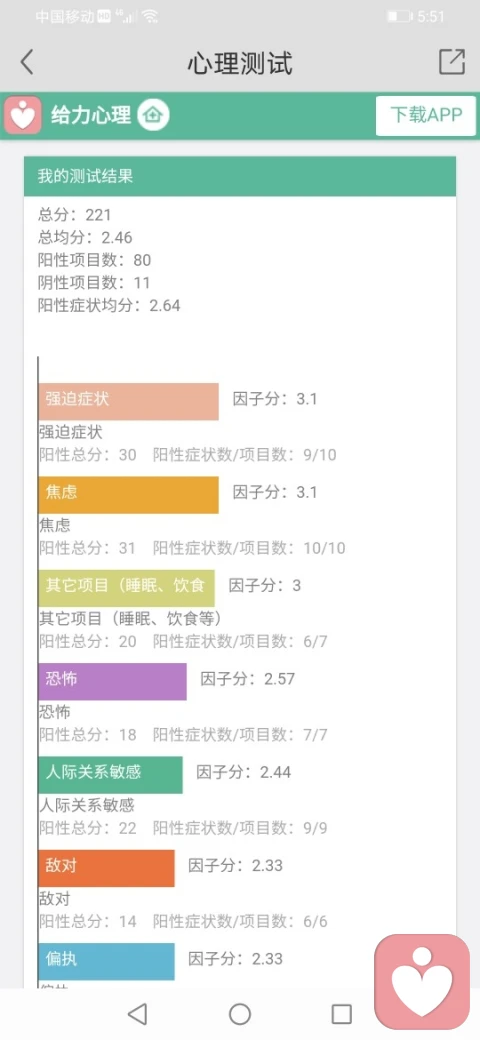Tap the red-orange 敌对 bar
480x1040 pixels.
point(106,868)
